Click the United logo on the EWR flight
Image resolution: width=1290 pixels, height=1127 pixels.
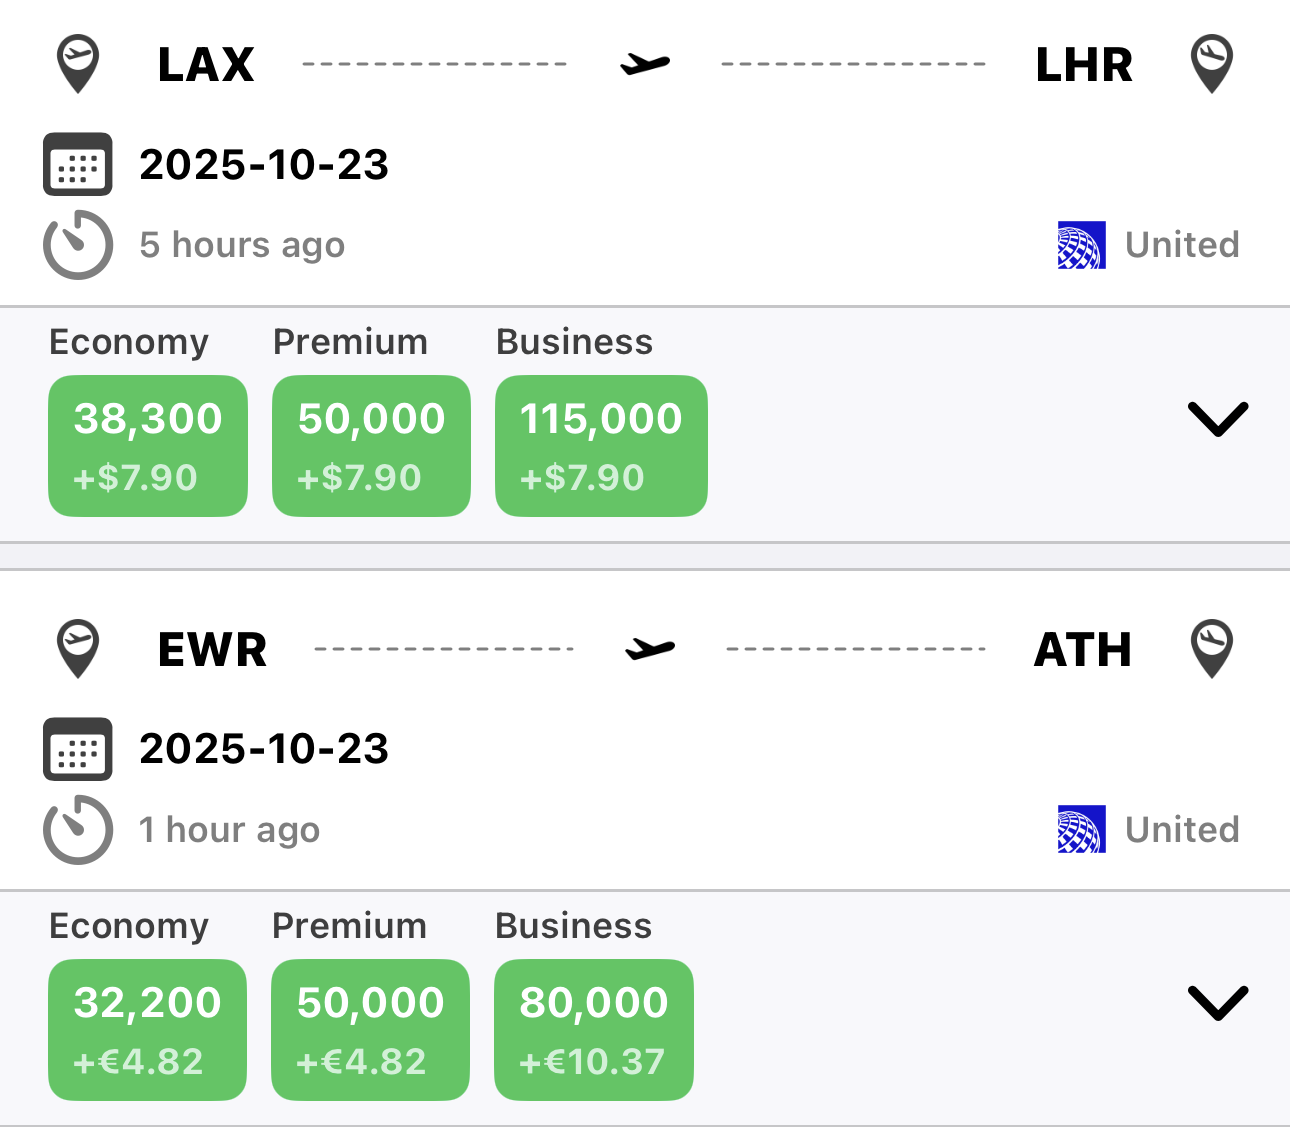click(x=1081, y=830)
